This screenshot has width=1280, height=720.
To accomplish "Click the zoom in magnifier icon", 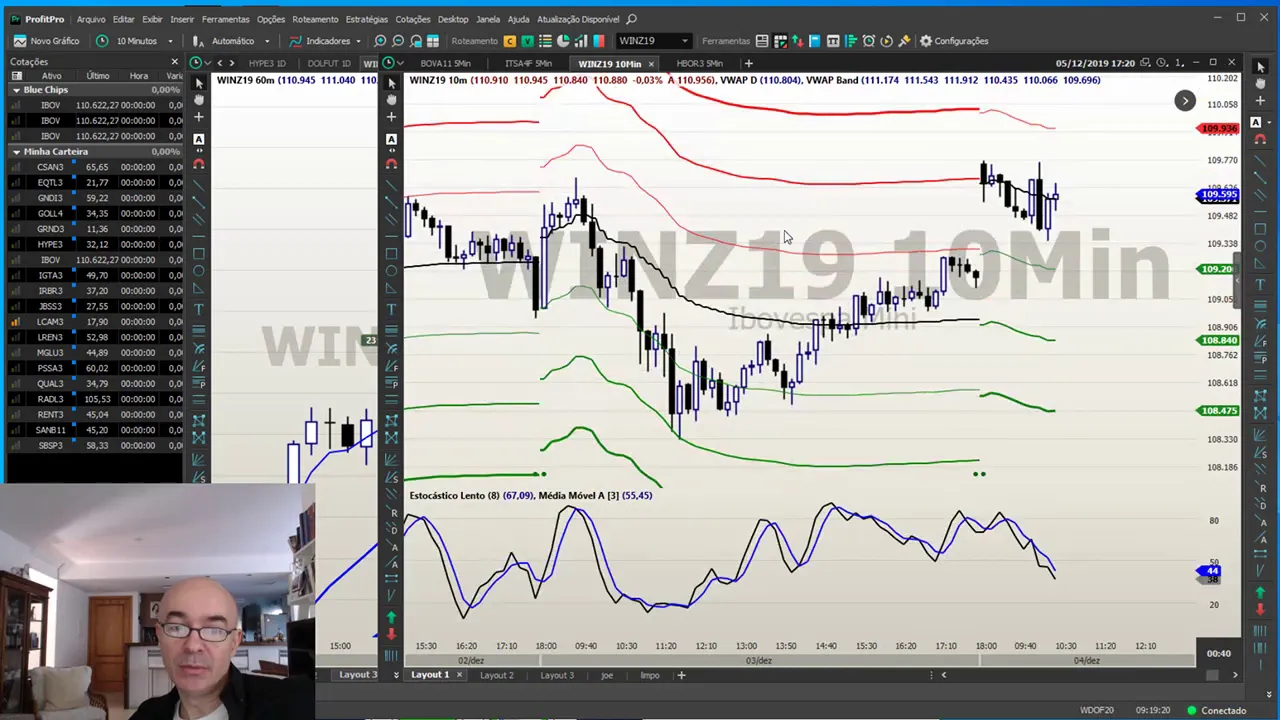I will pyautogui.click(x=380, y=41).
